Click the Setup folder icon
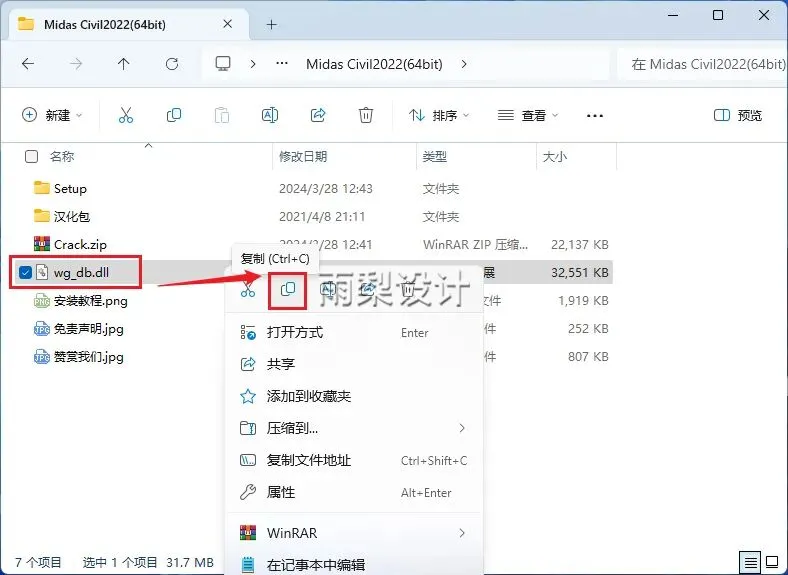The width and height of the screenshot is (788, 575). [x=42, y=188]
